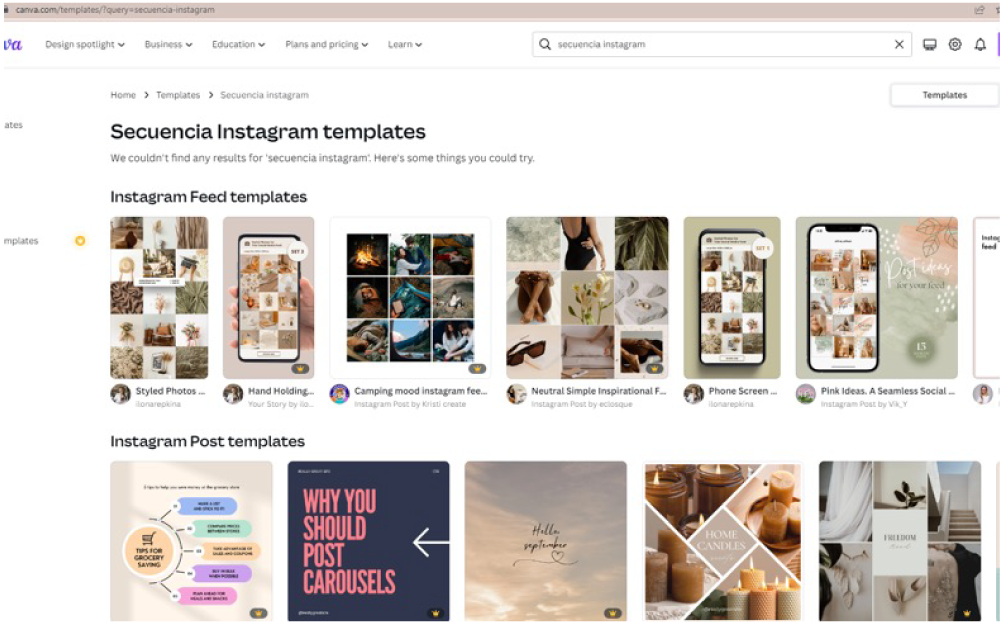Open the Why You Should Post Carousels template
This screenshot has width=1000, height=624.
pyautogui.click(x=369, y=541)
